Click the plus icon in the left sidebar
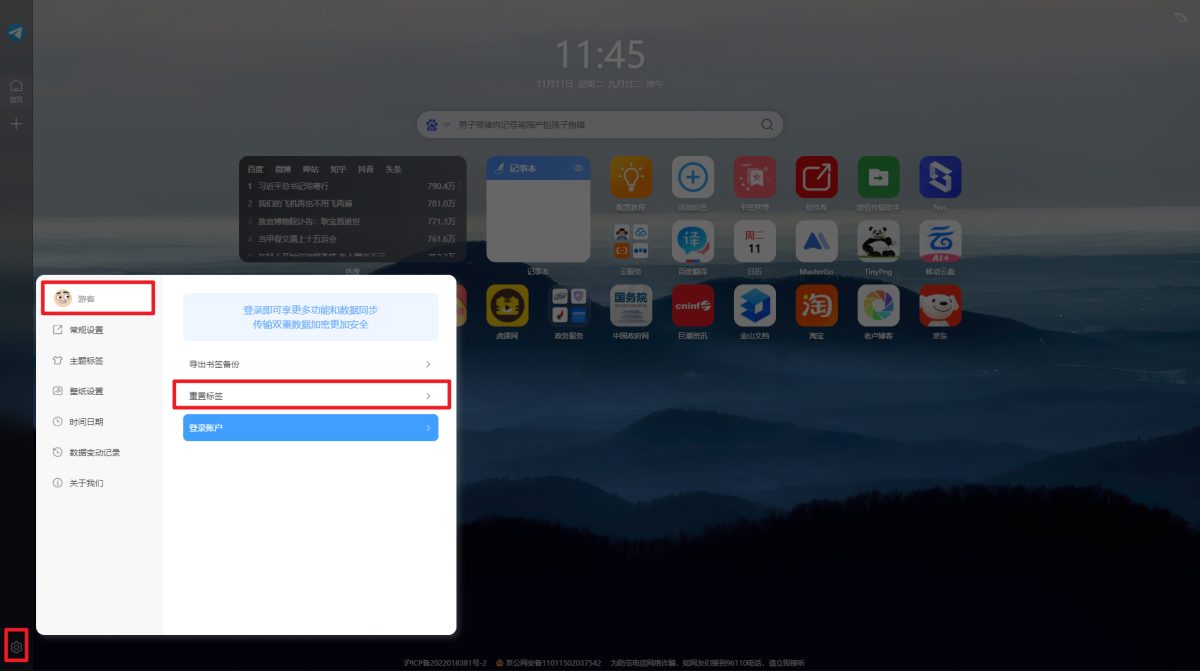 coord(16,124)
